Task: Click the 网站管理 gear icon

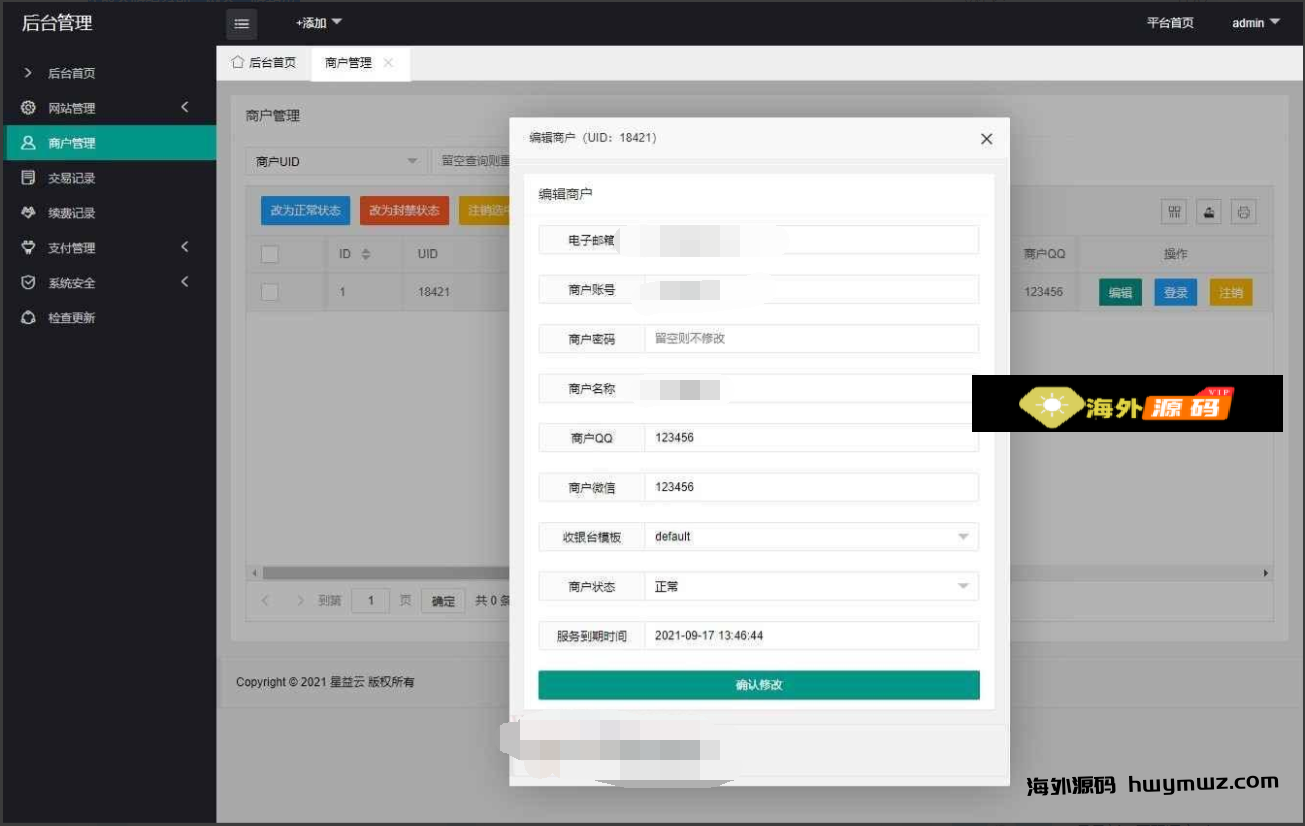Action: tap(28, 108)
